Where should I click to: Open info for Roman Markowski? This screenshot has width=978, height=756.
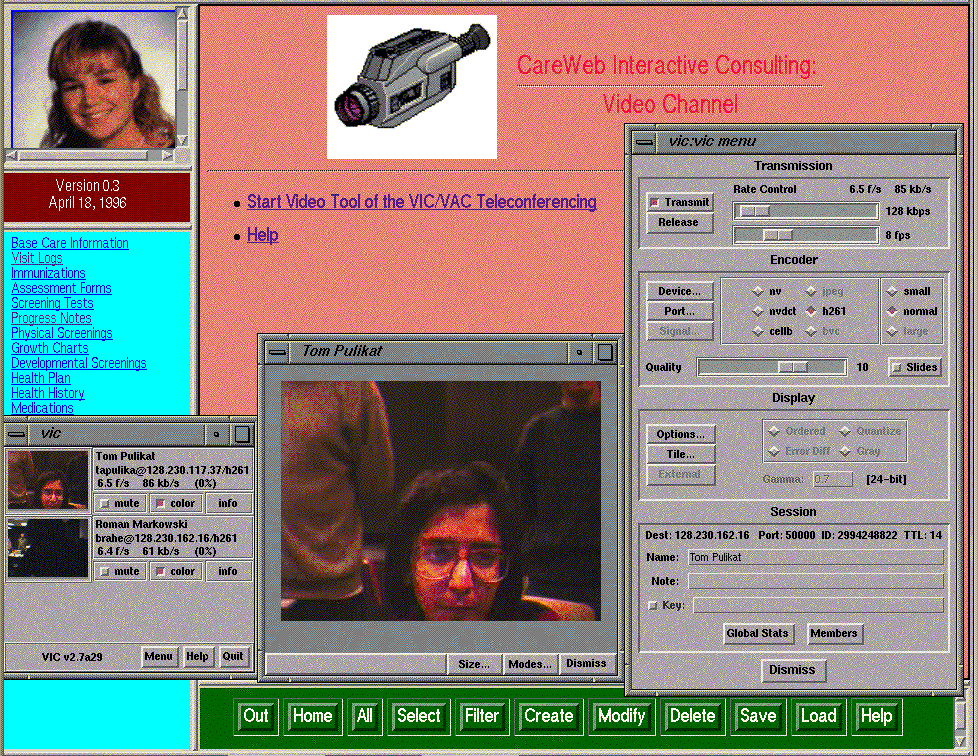(228, 571)
